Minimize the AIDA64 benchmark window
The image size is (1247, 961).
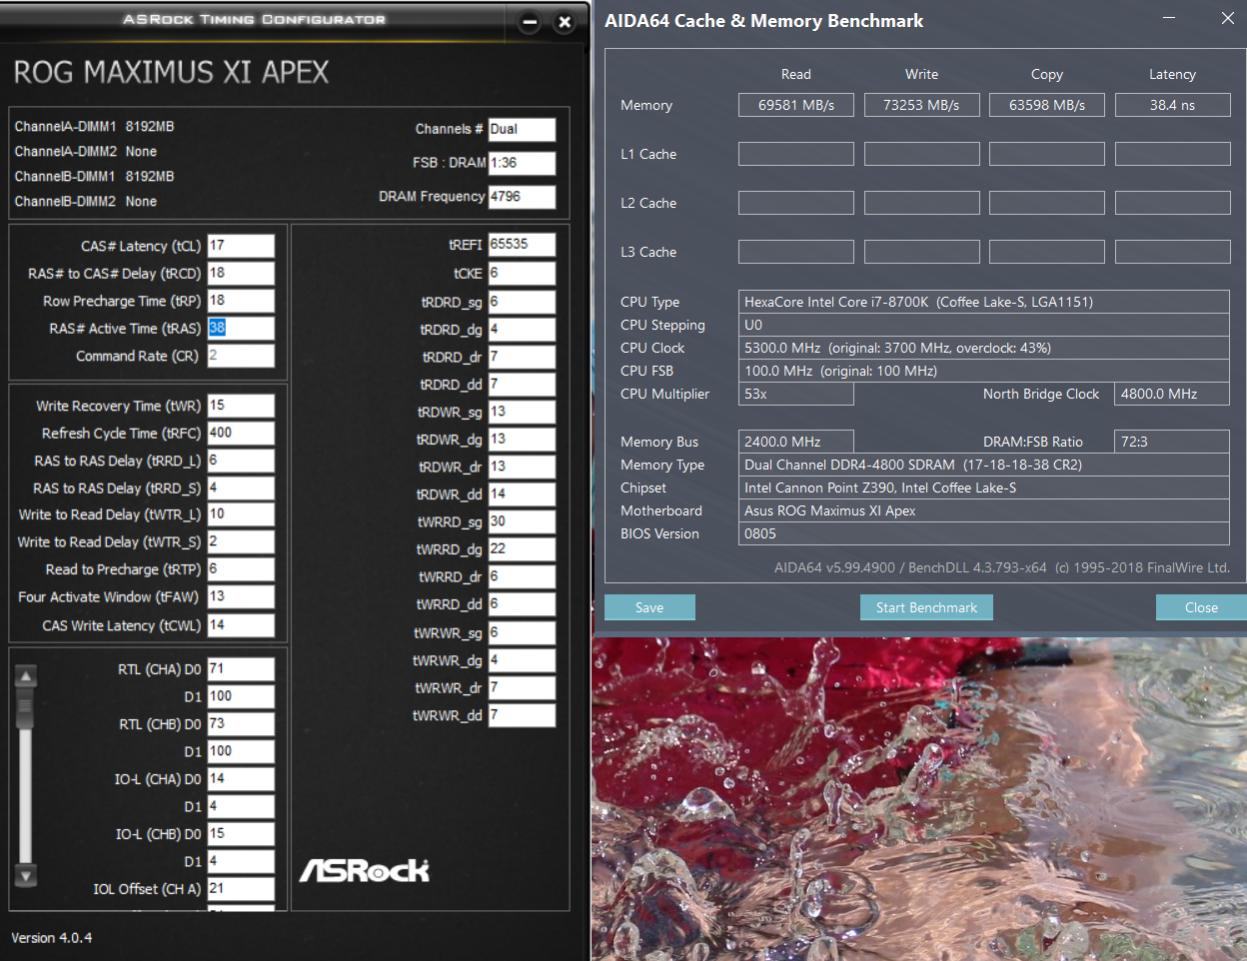[1169, 18]
